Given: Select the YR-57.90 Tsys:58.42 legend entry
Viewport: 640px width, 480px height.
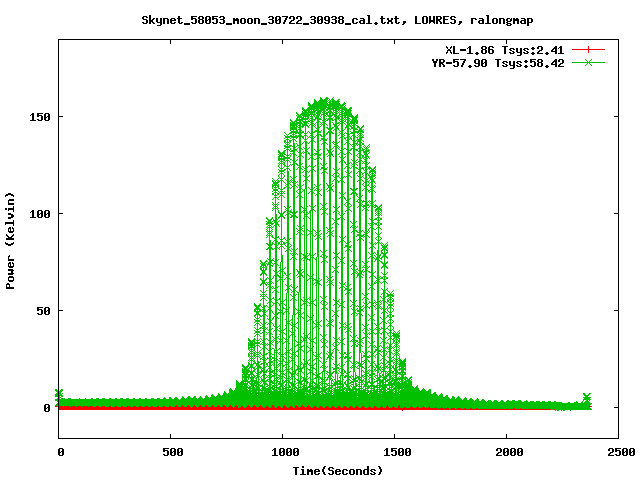Looking at the screenshot, I should pyautogui.click(x=498, y=63).
